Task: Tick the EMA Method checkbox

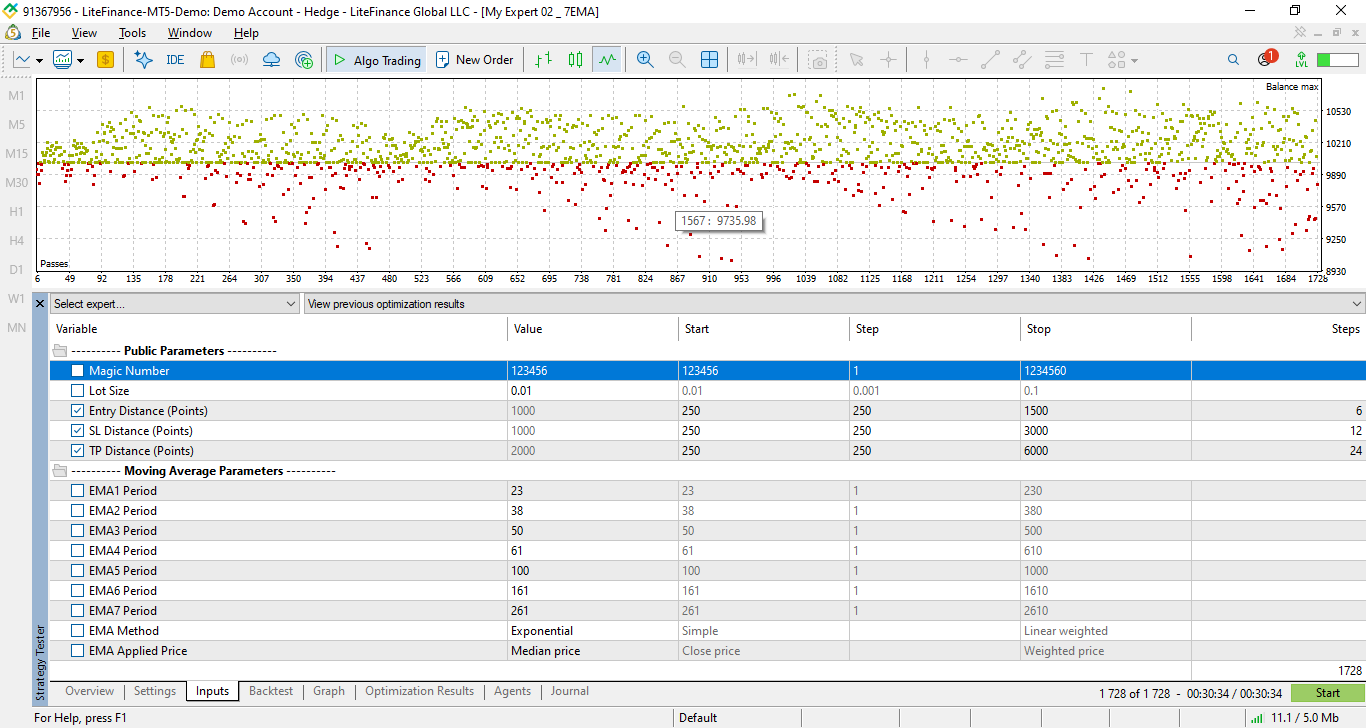Action: click(78, 631)
